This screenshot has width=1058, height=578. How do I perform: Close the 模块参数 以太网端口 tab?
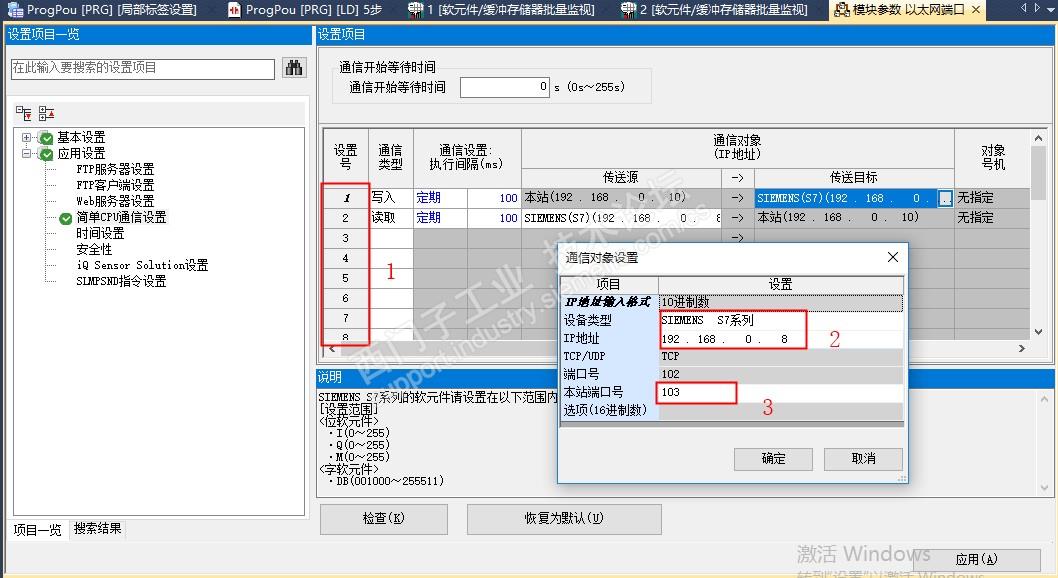point(976,9)
